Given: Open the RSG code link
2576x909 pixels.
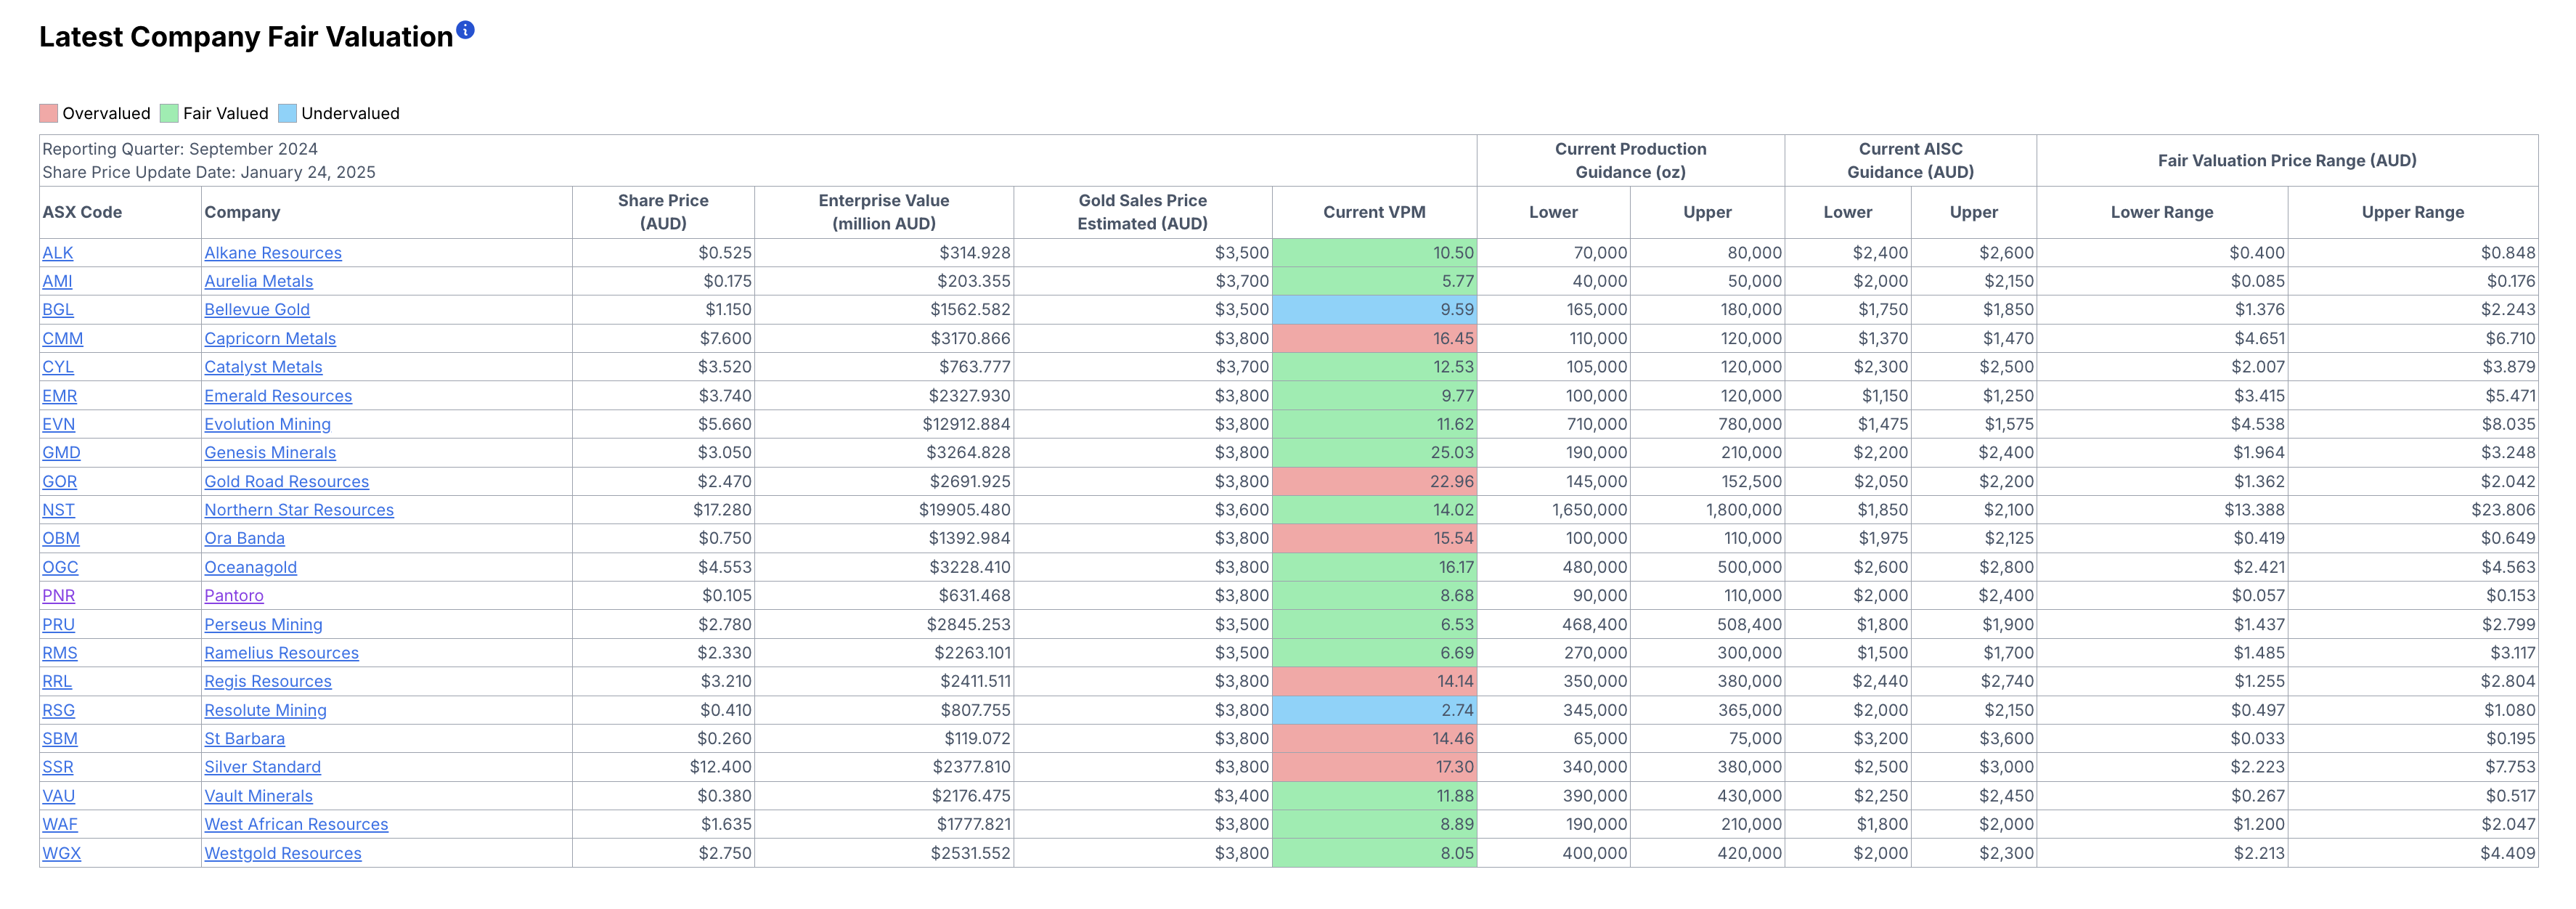Looking at the screenshot, I should [x=58, y=710].
